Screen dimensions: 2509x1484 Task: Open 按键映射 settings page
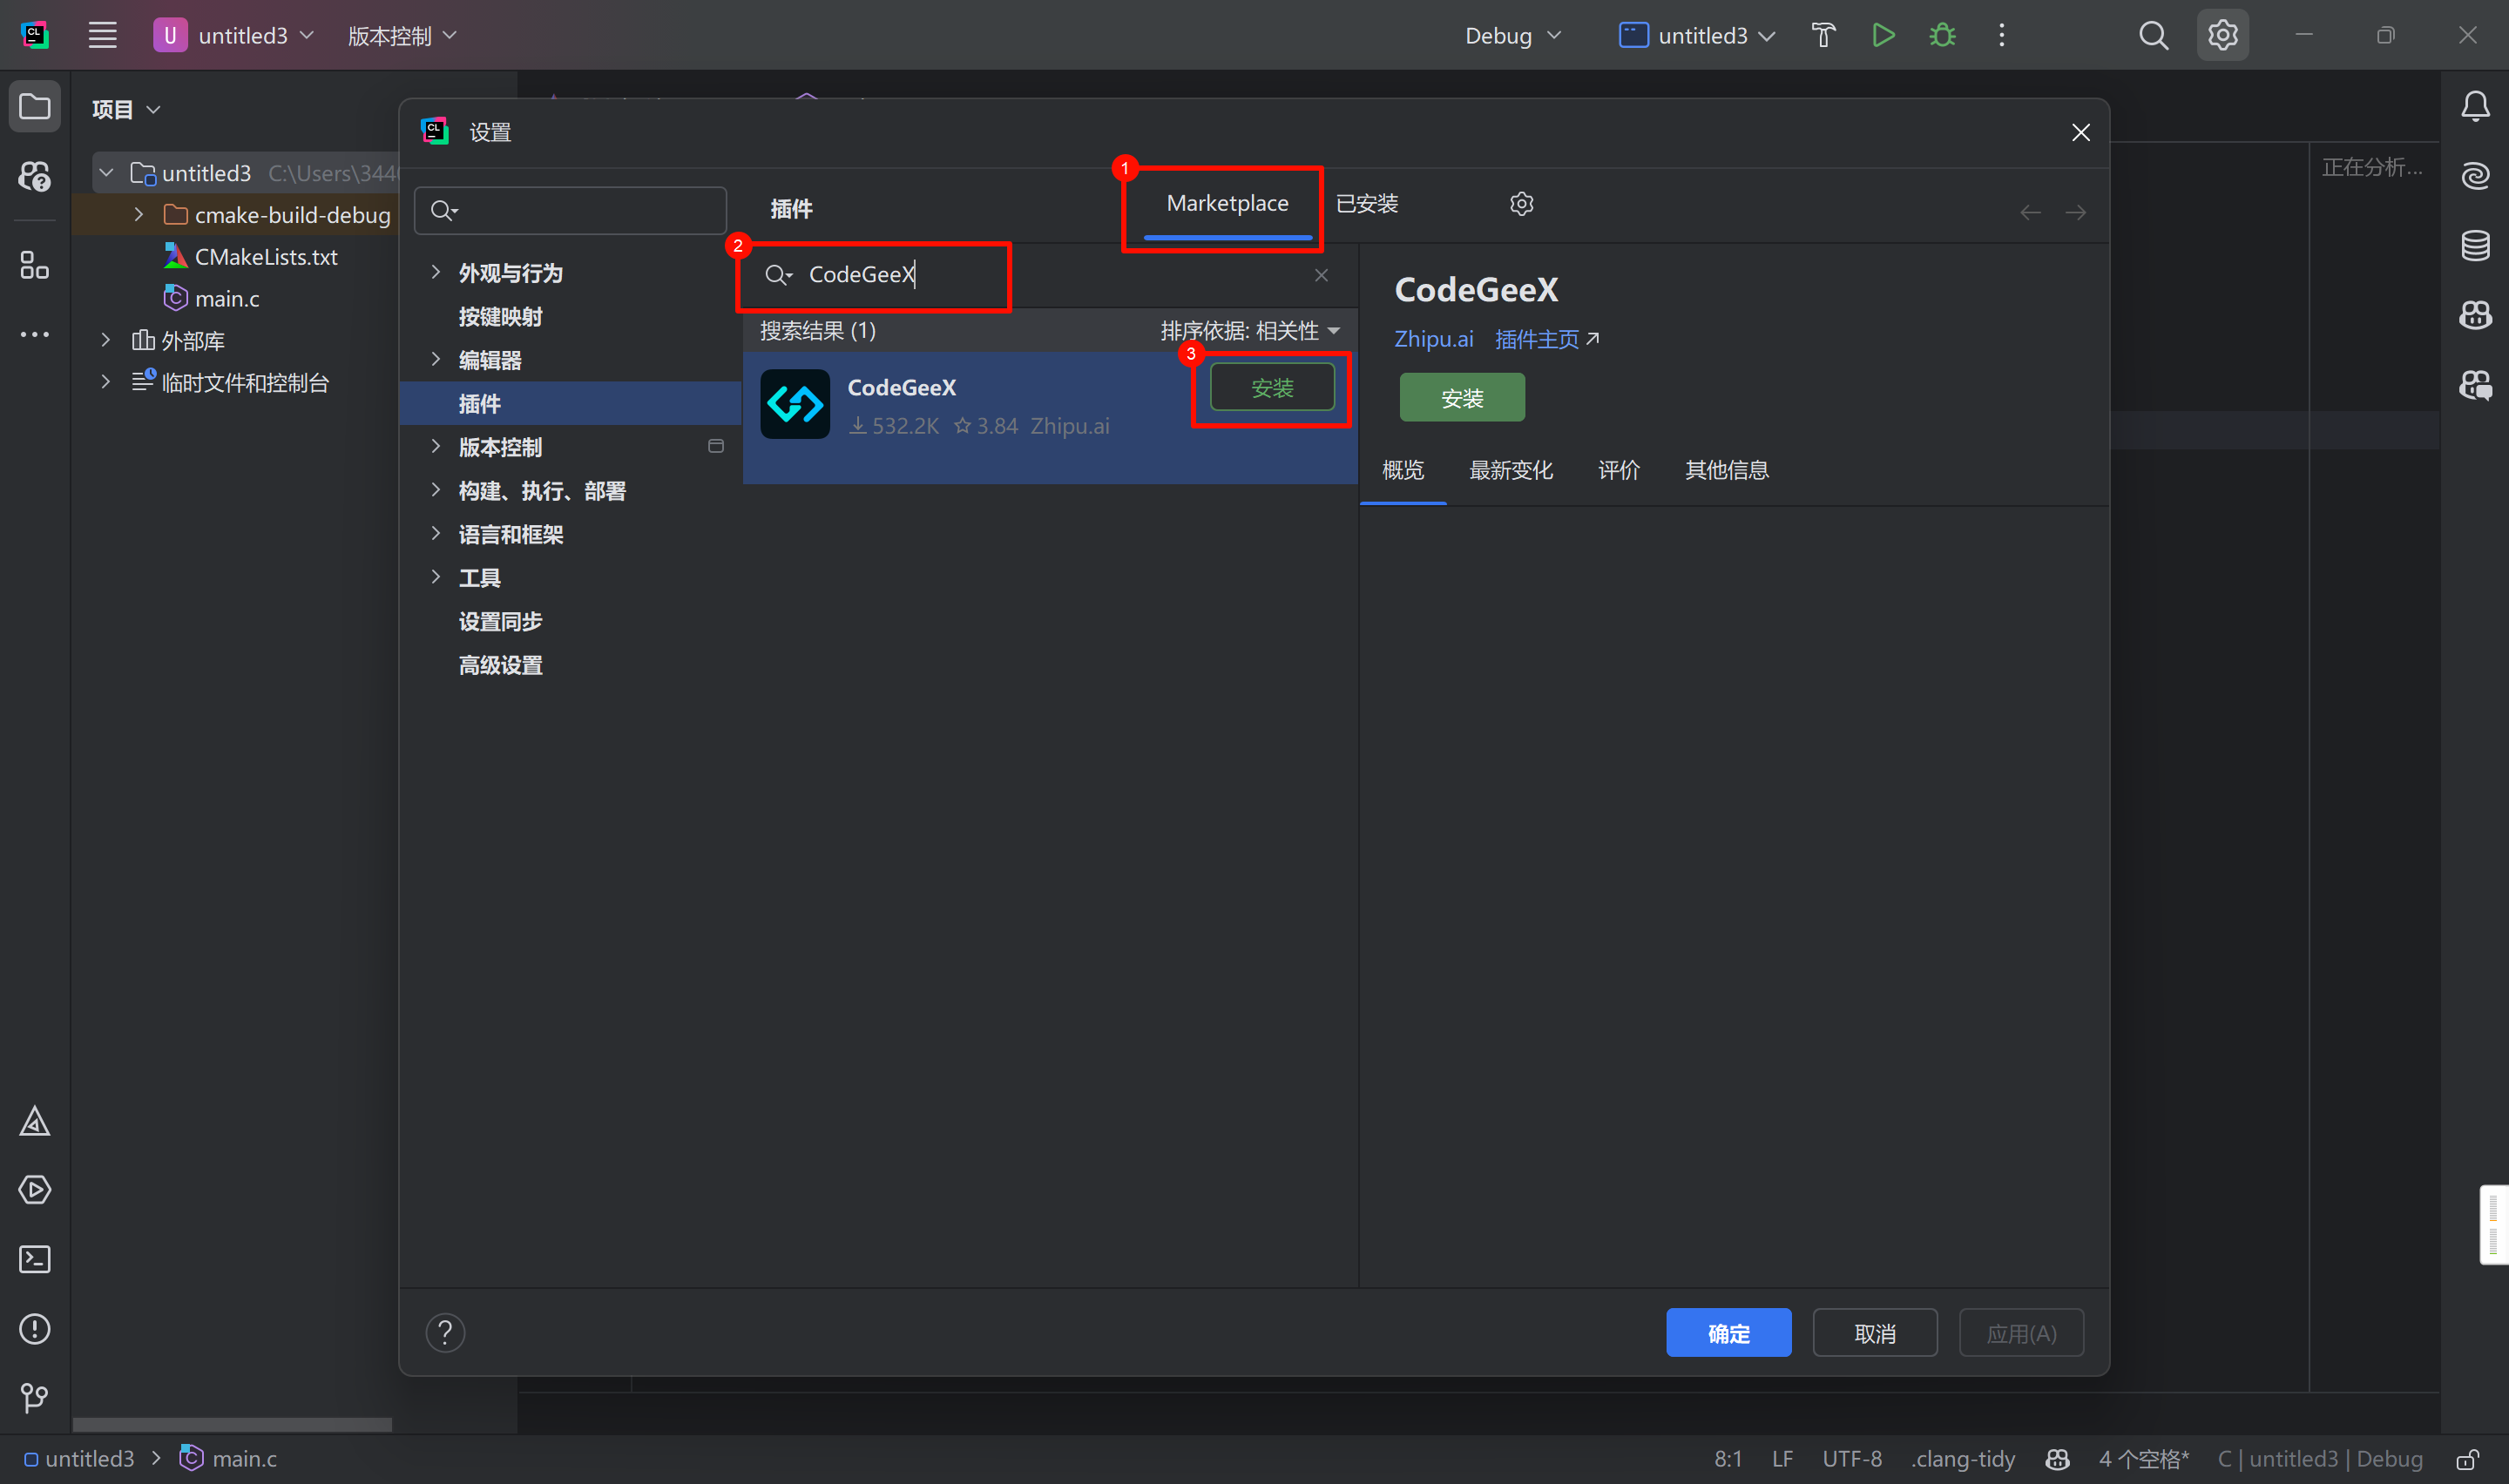pos(500,317)
